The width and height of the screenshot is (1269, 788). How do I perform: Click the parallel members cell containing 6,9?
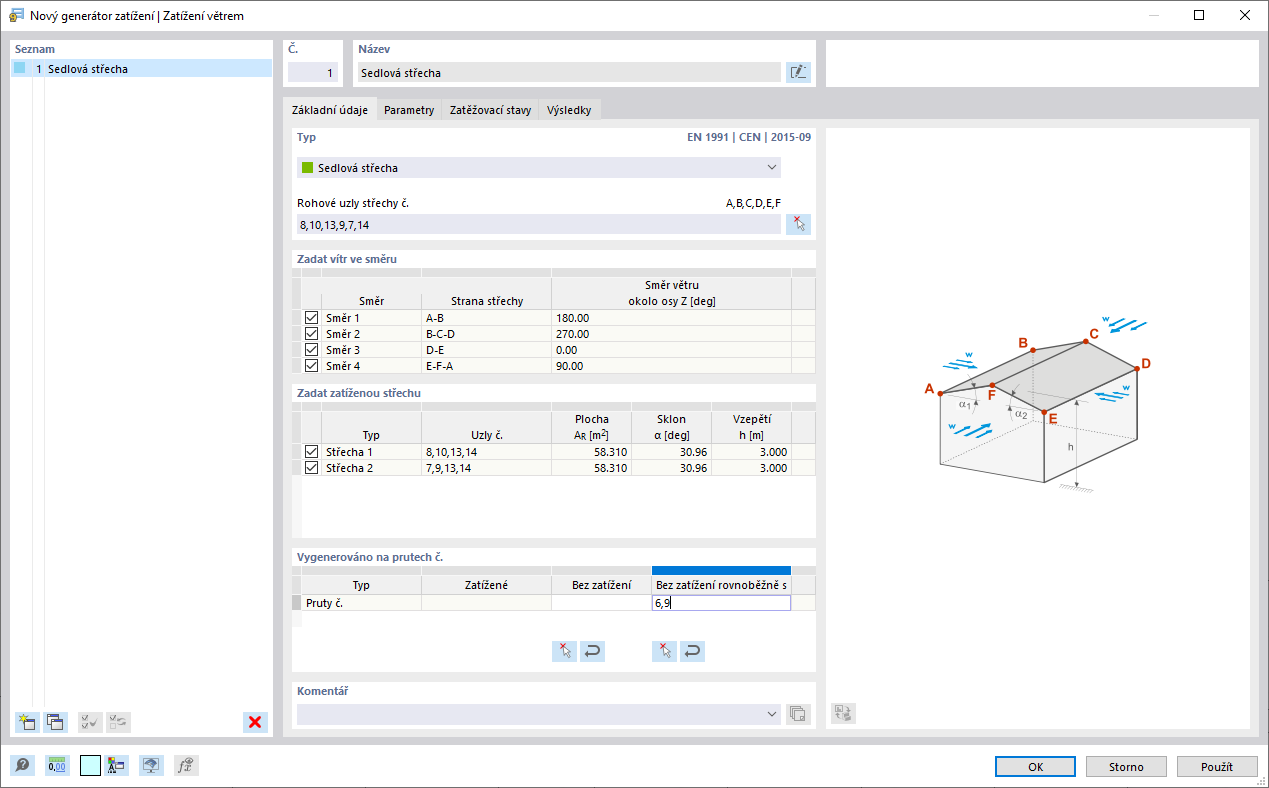(721, 603)
